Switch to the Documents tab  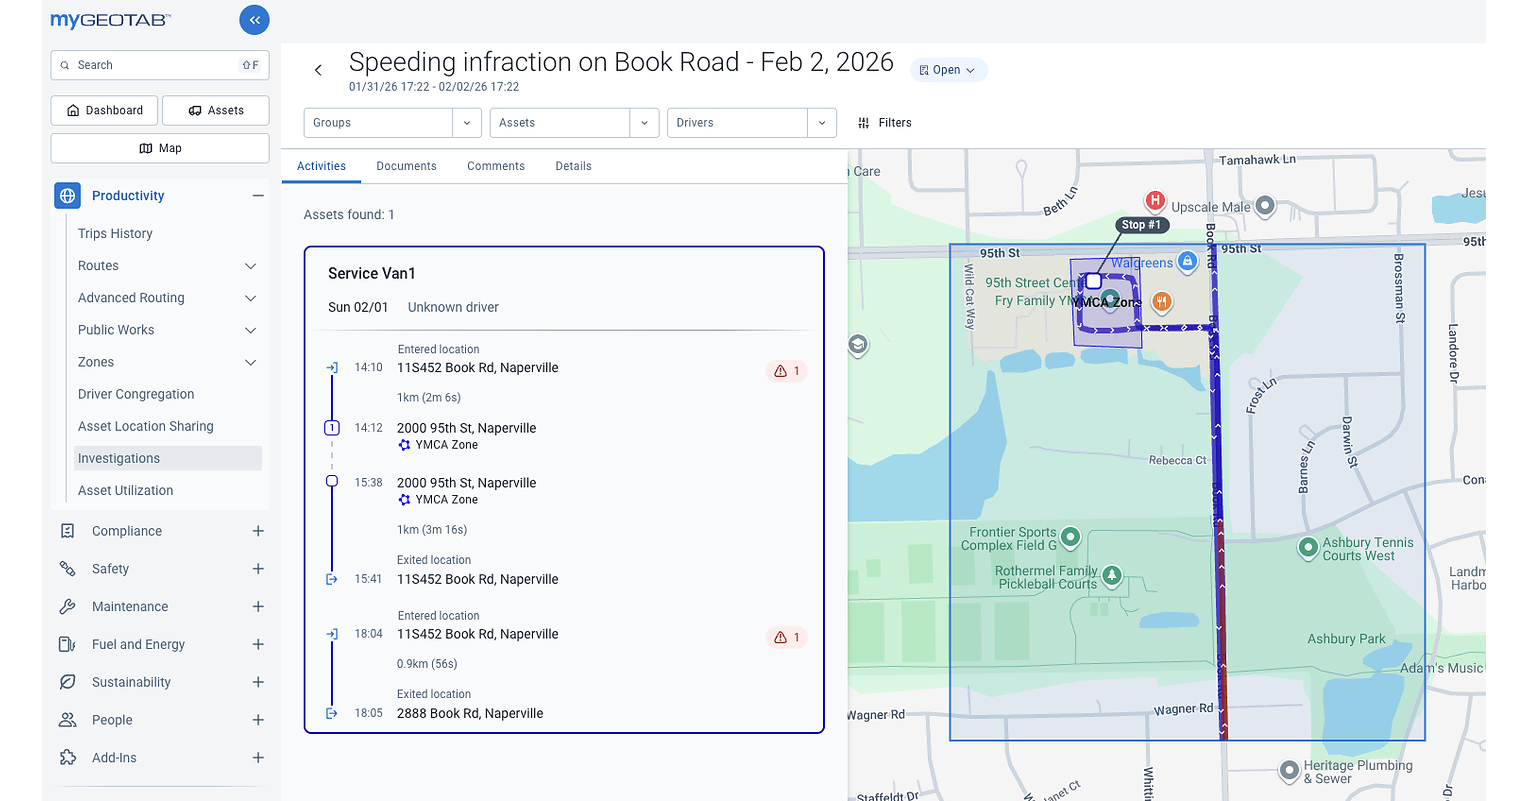click(x=406, y=166)
